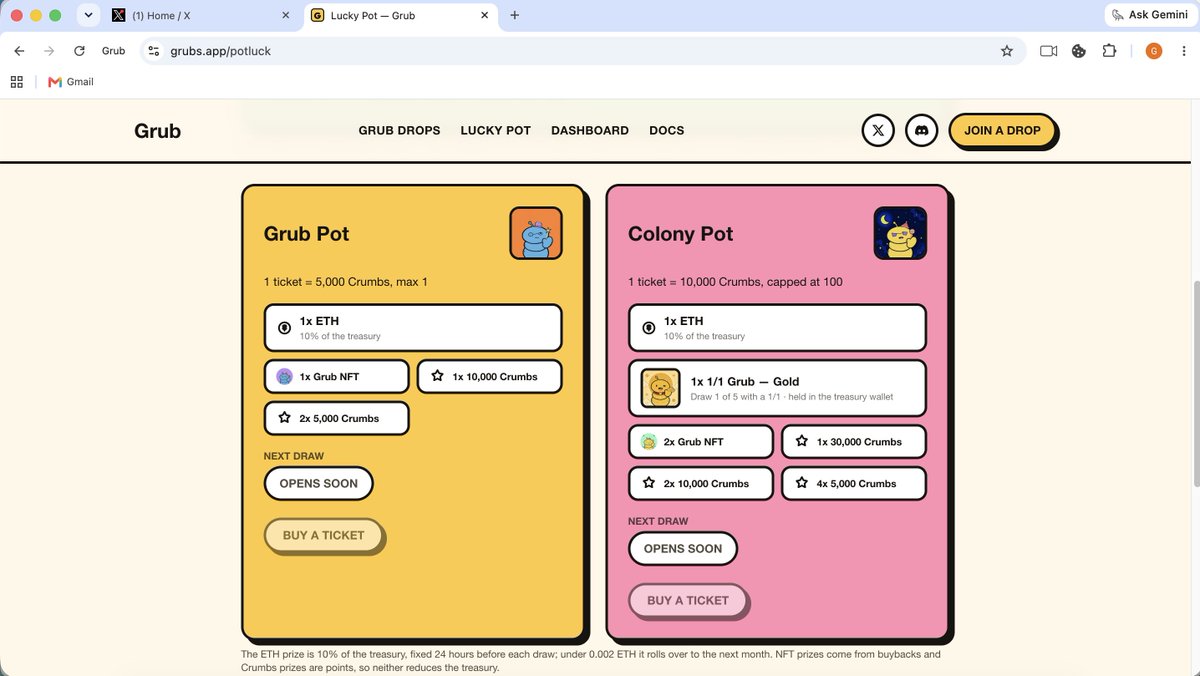
Task: Select the Lucky Pot — Grub tab
Action: tap(402, 15)
